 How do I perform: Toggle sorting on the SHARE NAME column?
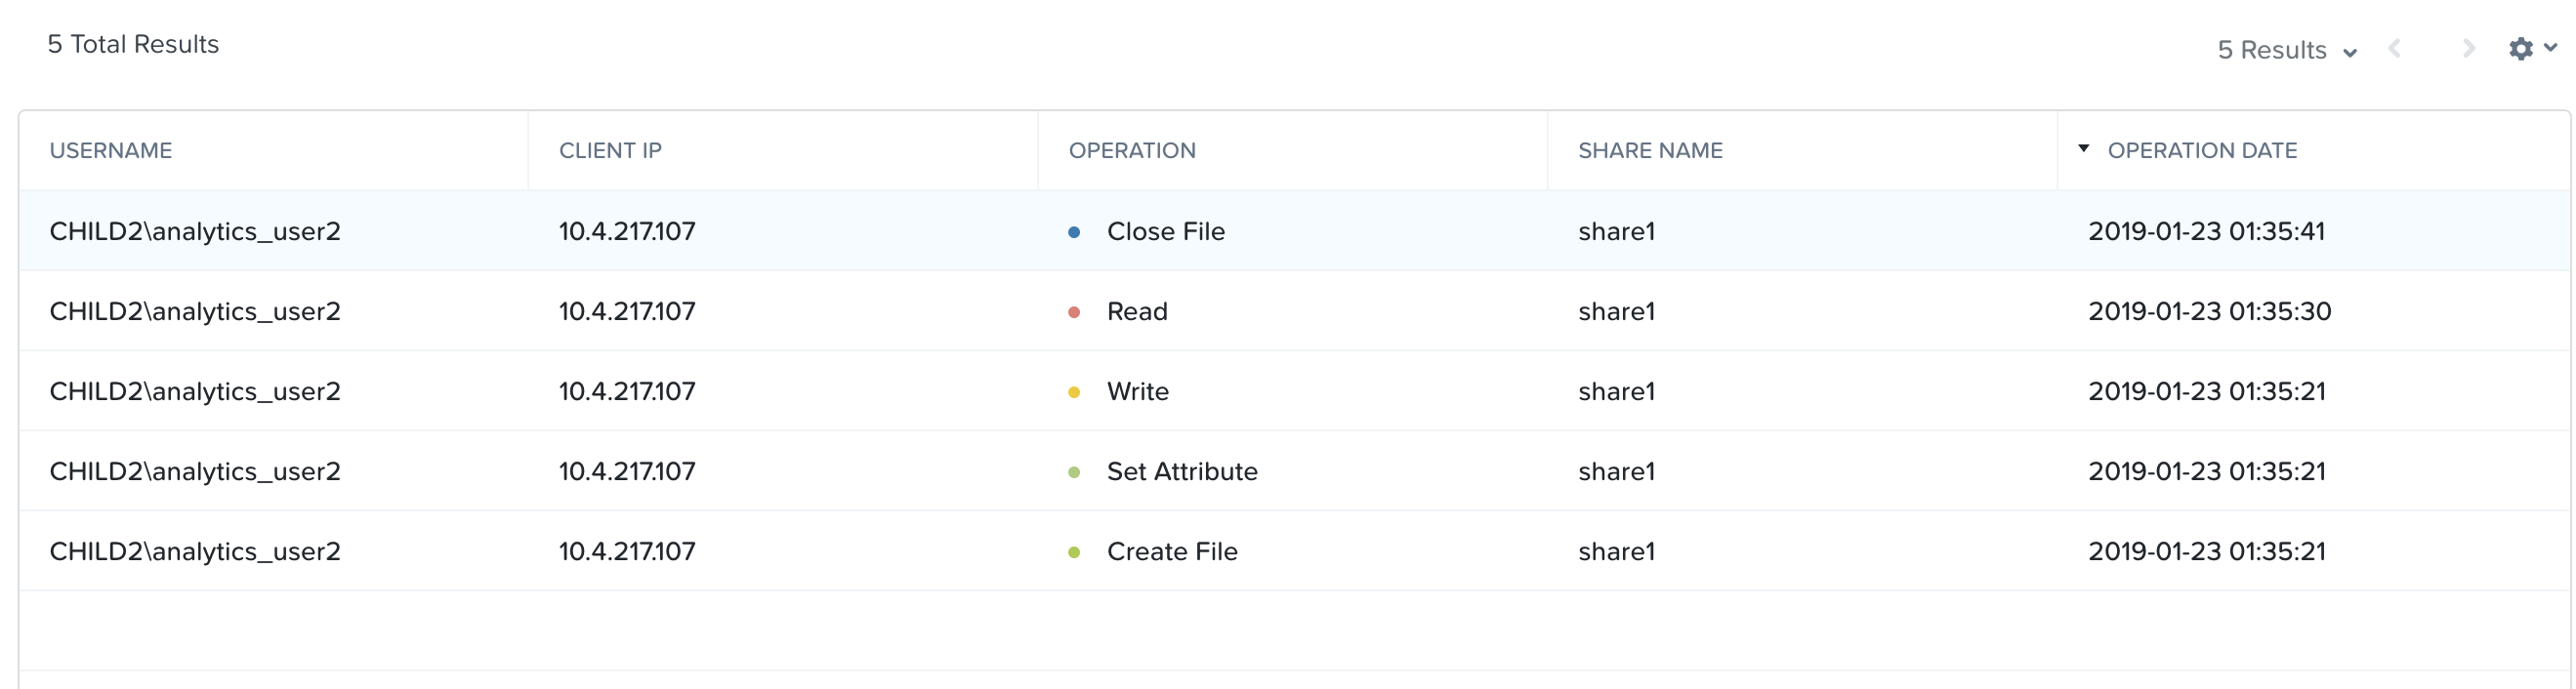click(x=1650, y=150)
